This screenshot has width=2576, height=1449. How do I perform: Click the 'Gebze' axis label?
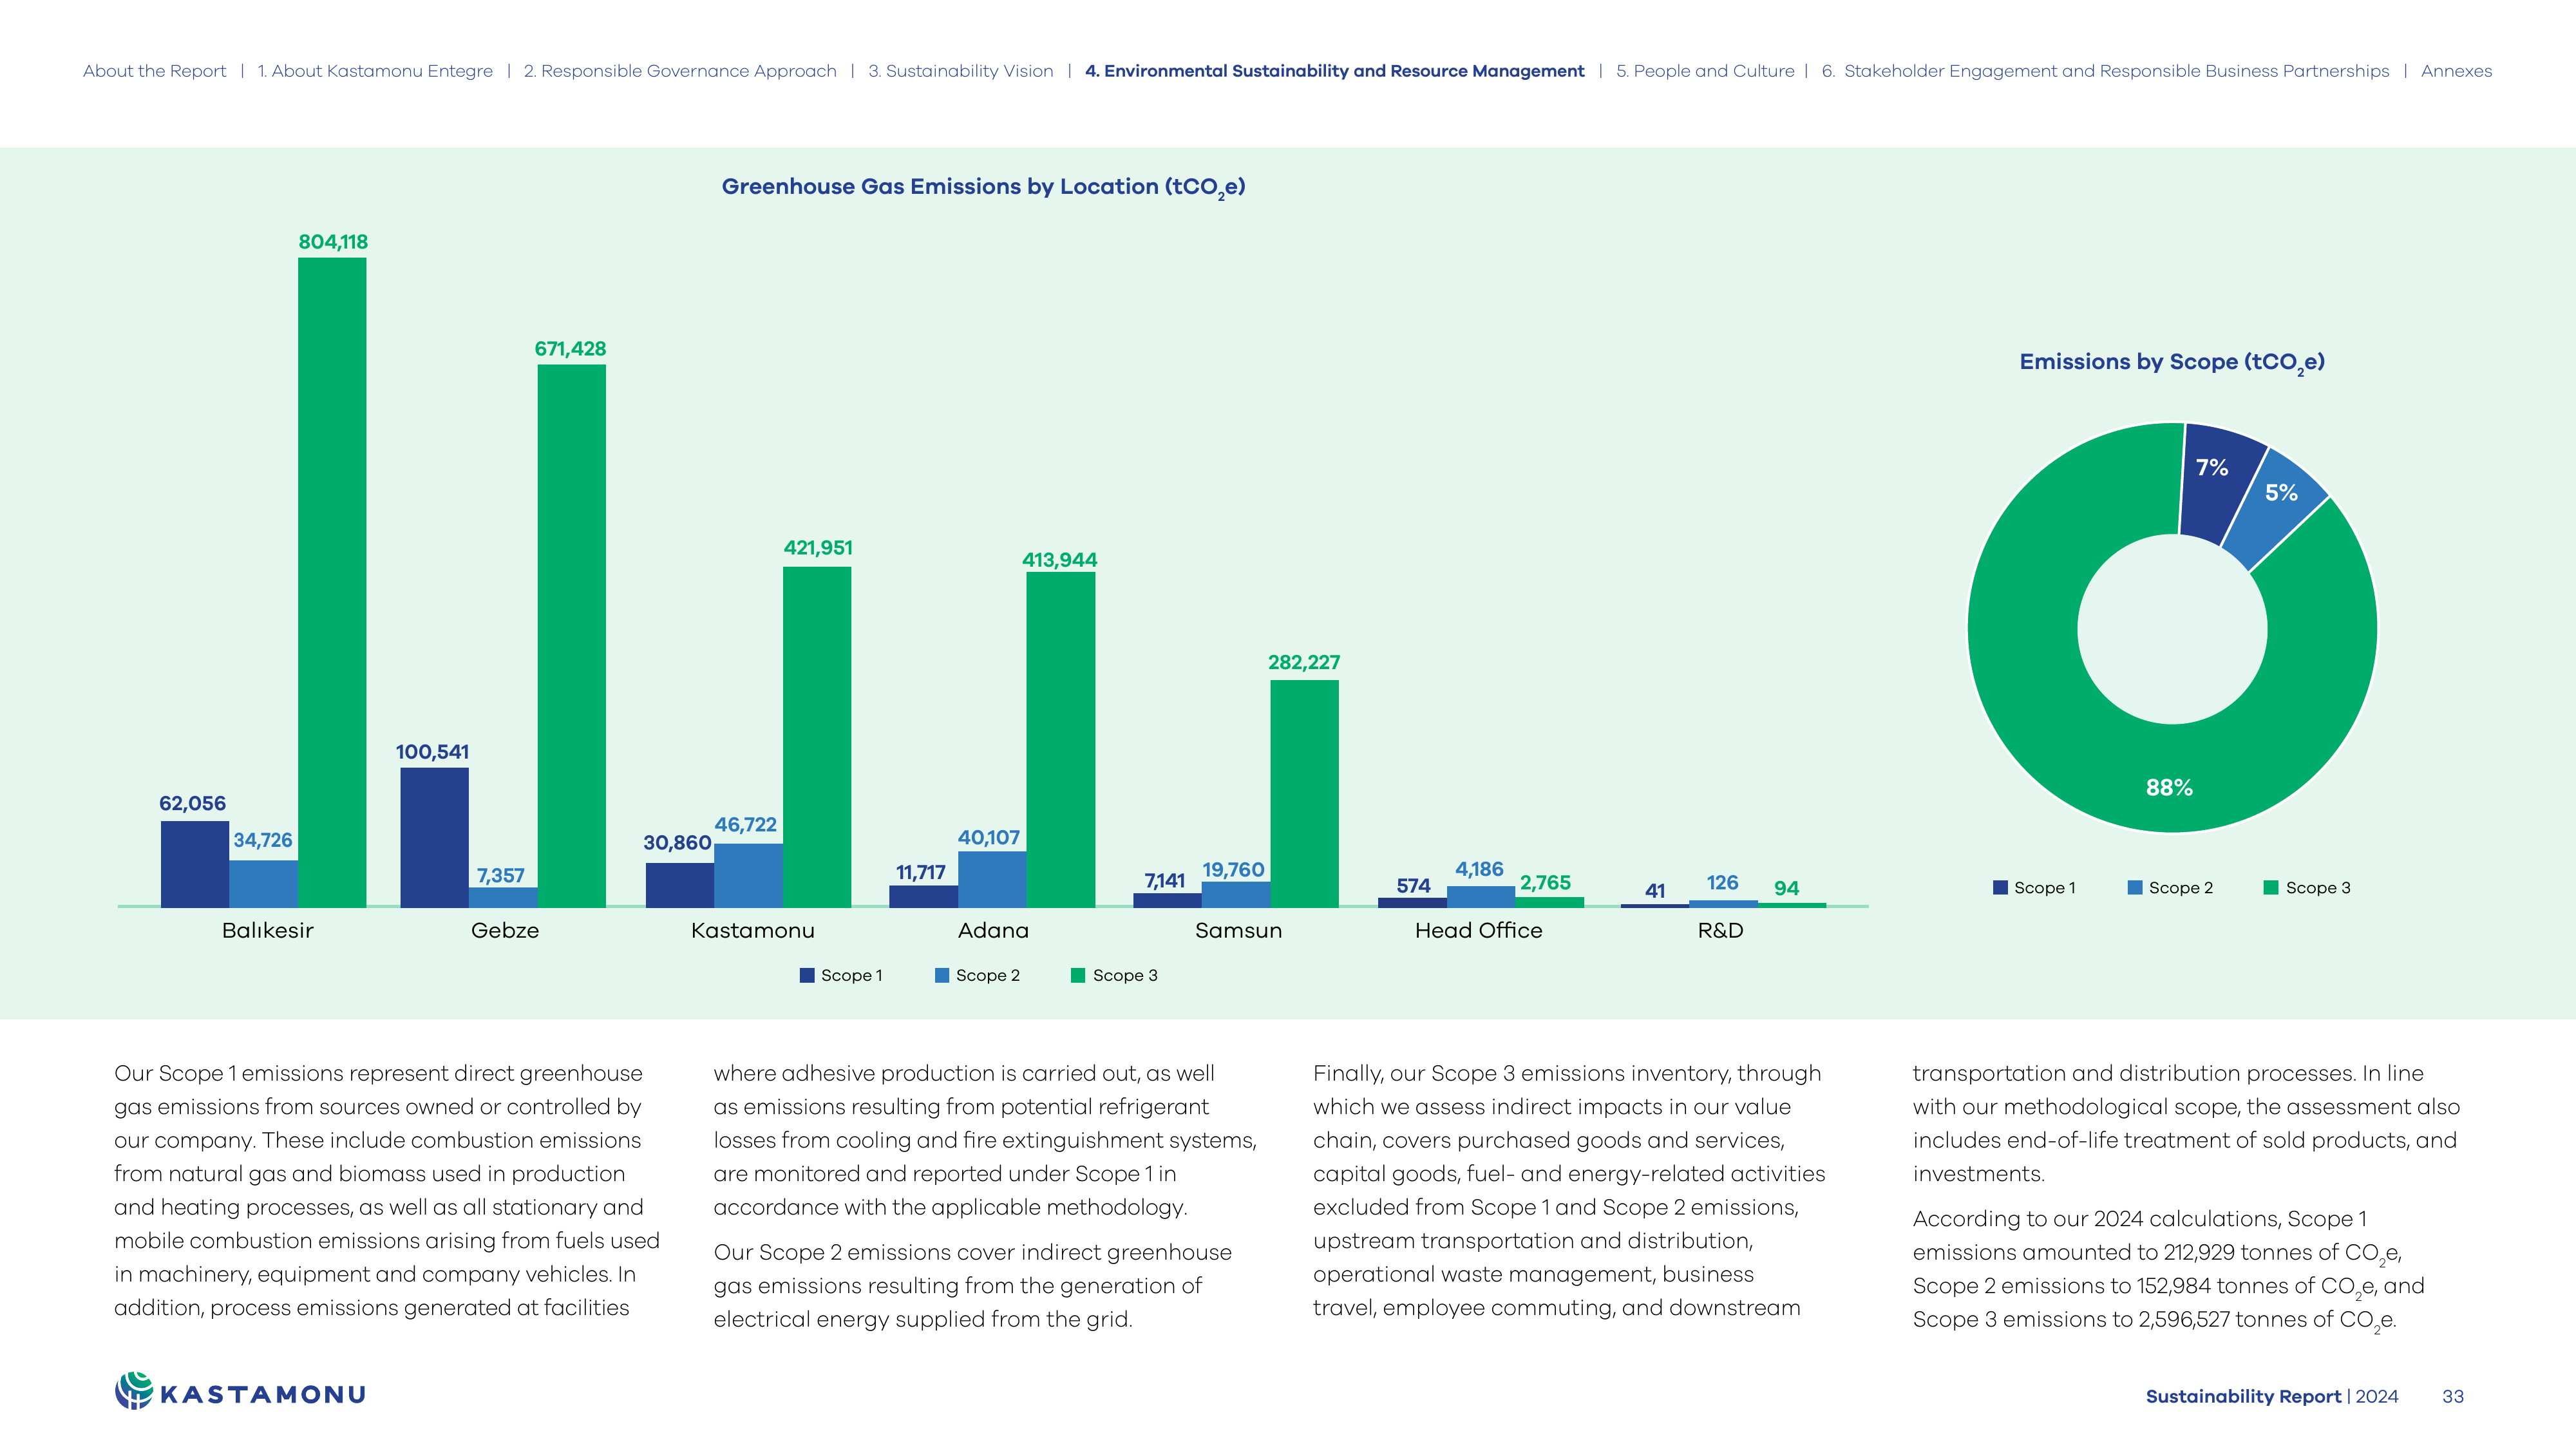tap(505, 930)
